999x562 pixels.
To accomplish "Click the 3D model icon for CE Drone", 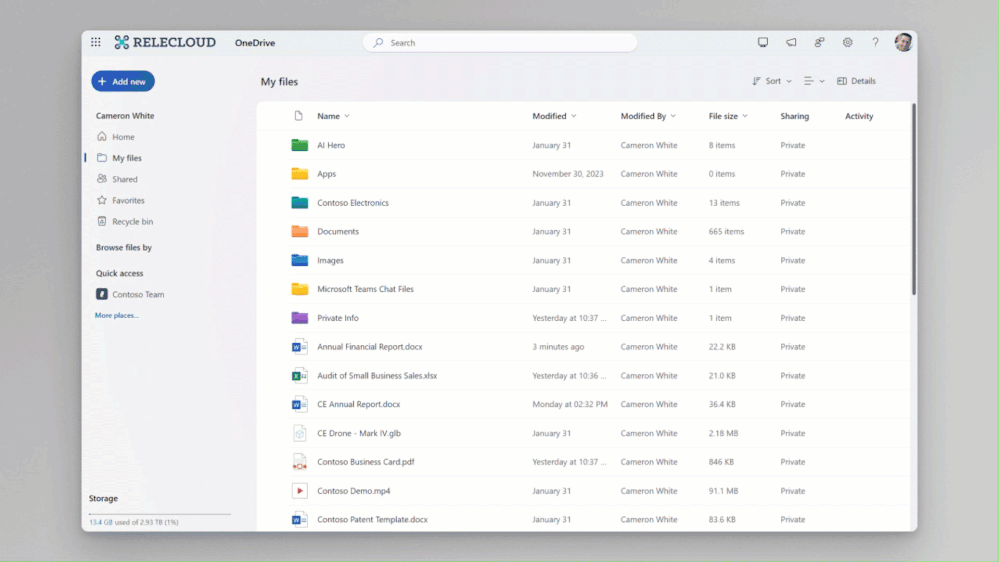I will point(299,433).
